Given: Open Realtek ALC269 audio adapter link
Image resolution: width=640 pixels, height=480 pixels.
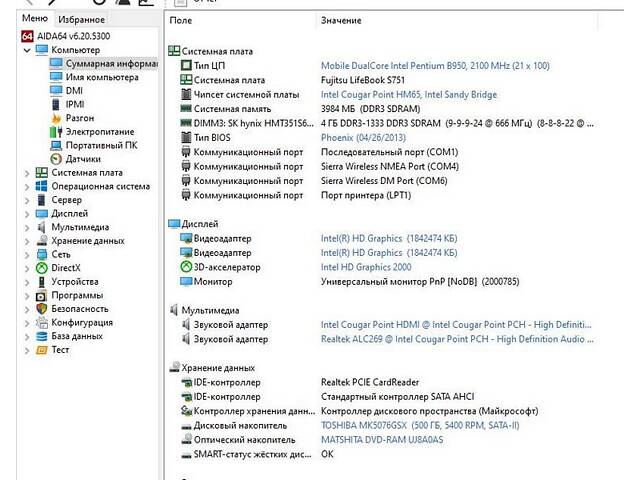Looking at the screenshot, I should pos(457,339).
